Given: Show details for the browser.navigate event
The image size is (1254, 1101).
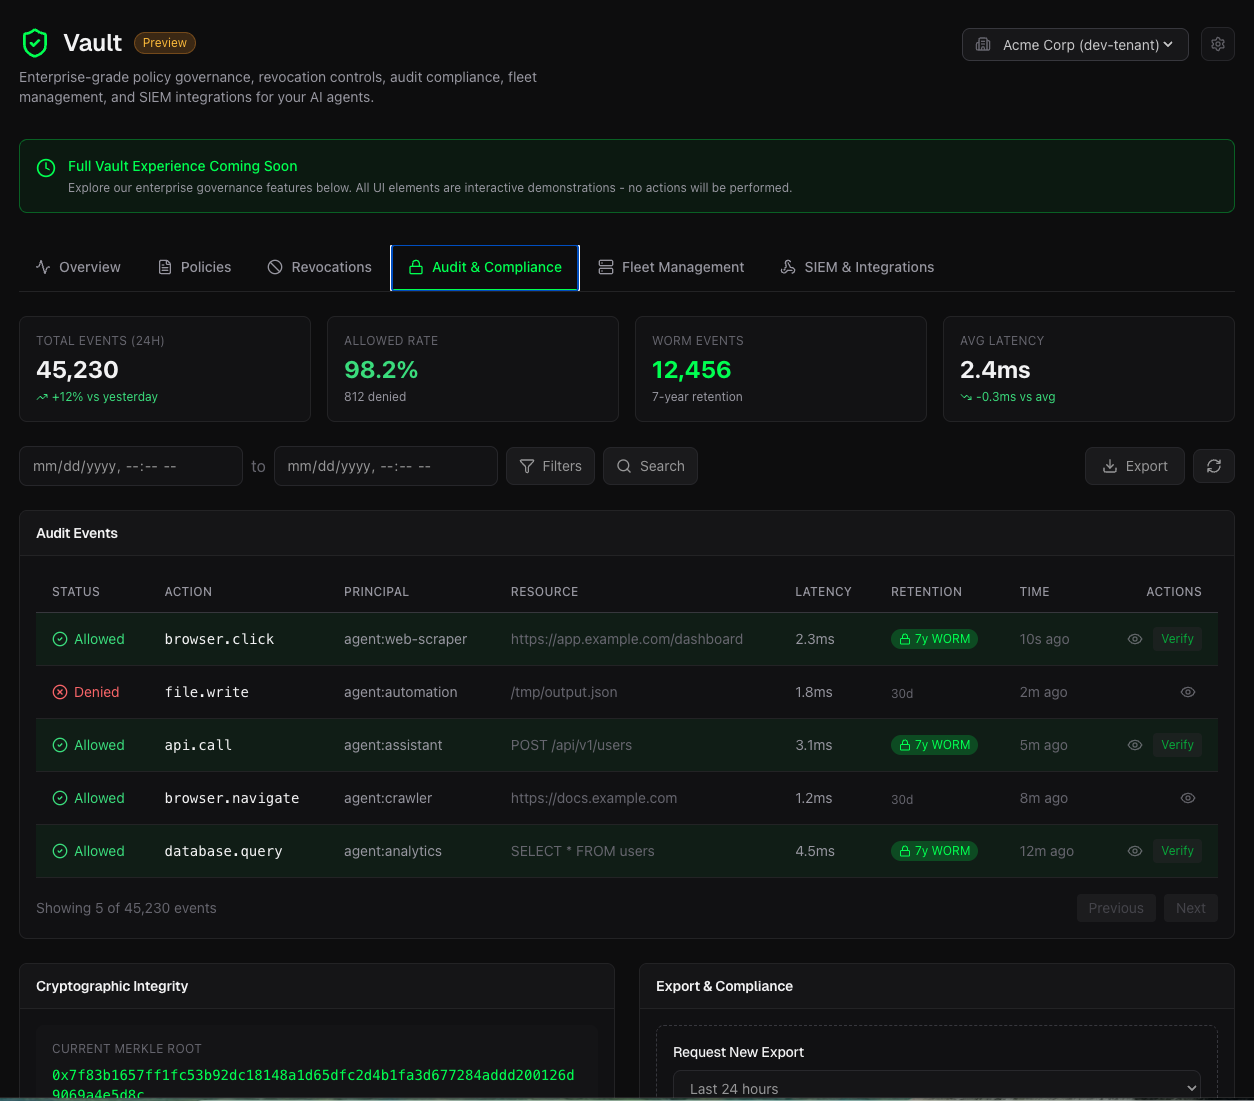Looking at the screenshot, I should (1187, 798).
